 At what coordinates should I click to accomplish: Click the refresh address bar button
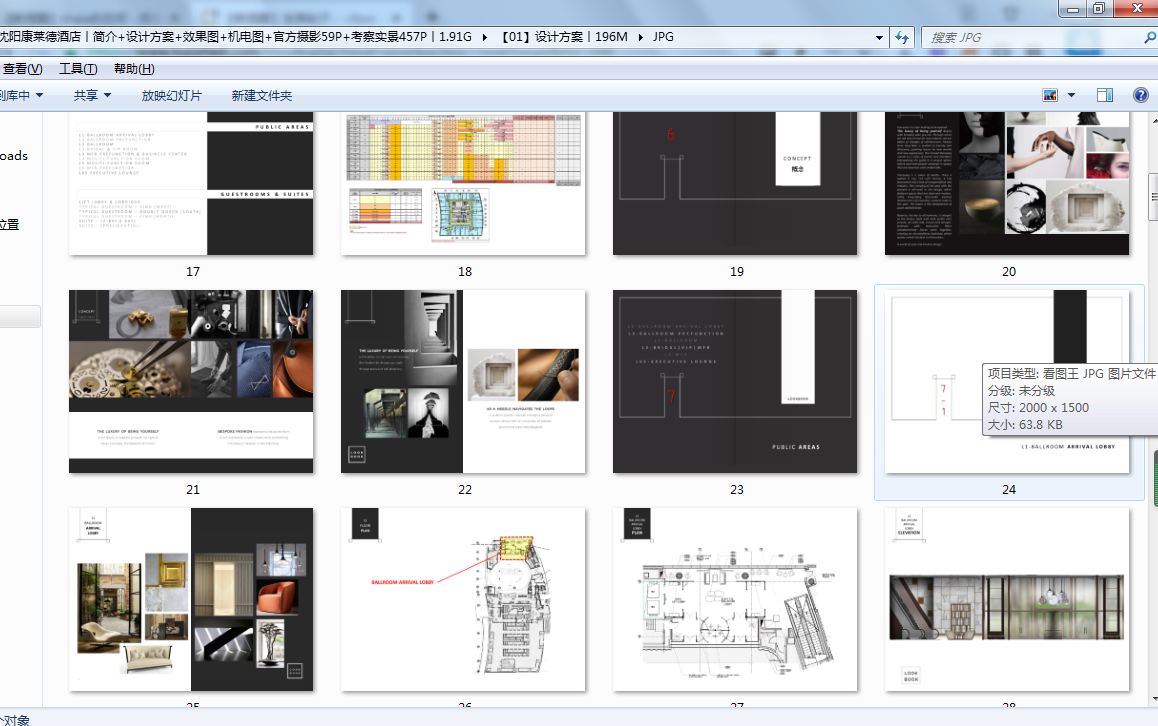tap(902, 37)
